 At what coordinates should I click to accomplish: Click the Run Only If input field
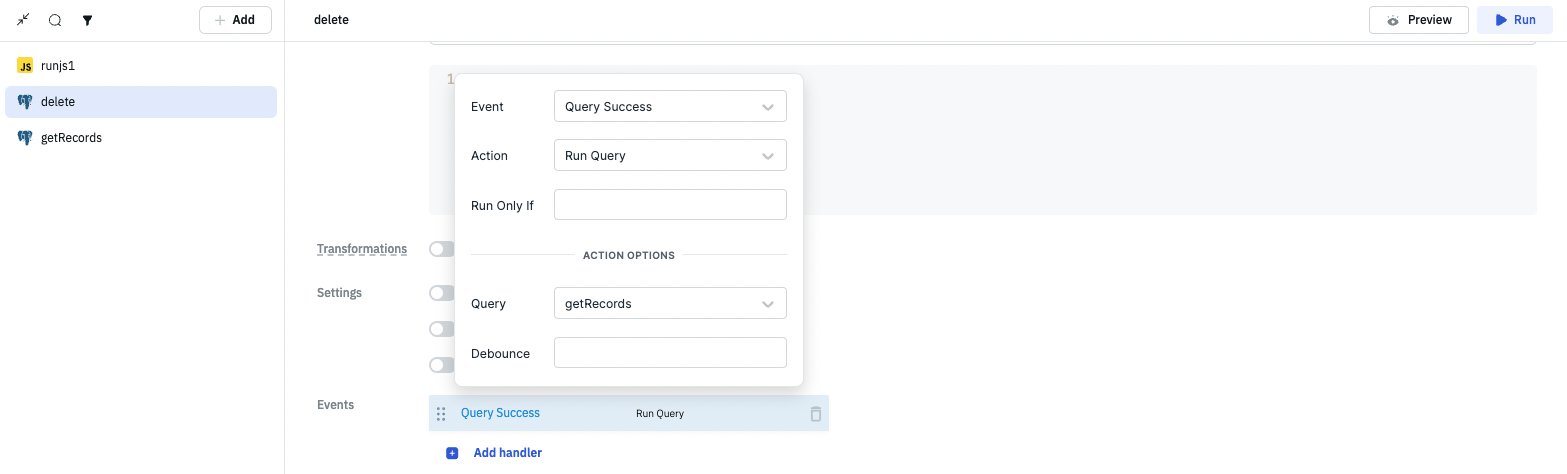point(669,205)
